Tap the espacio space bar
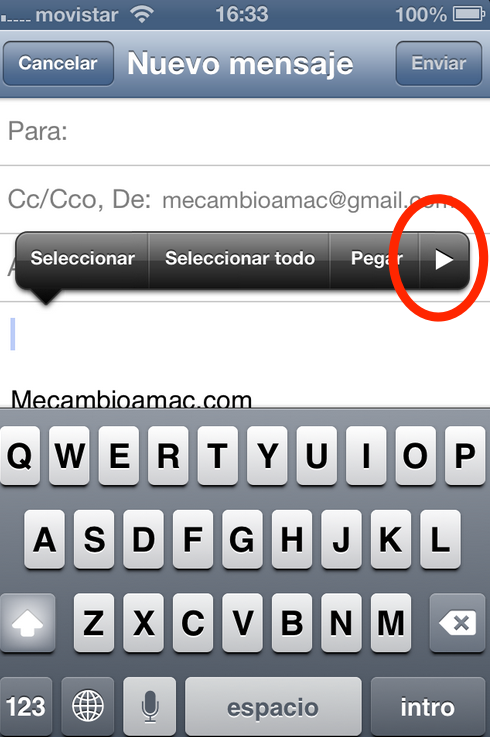This screenshot has width=490, height=737. pyautogui.click(x=273, y=706)
